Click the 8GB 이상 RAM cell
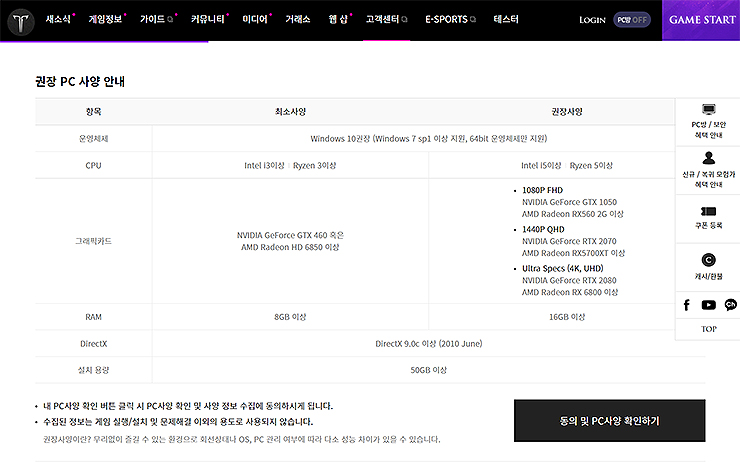 (x=290, y=317)
